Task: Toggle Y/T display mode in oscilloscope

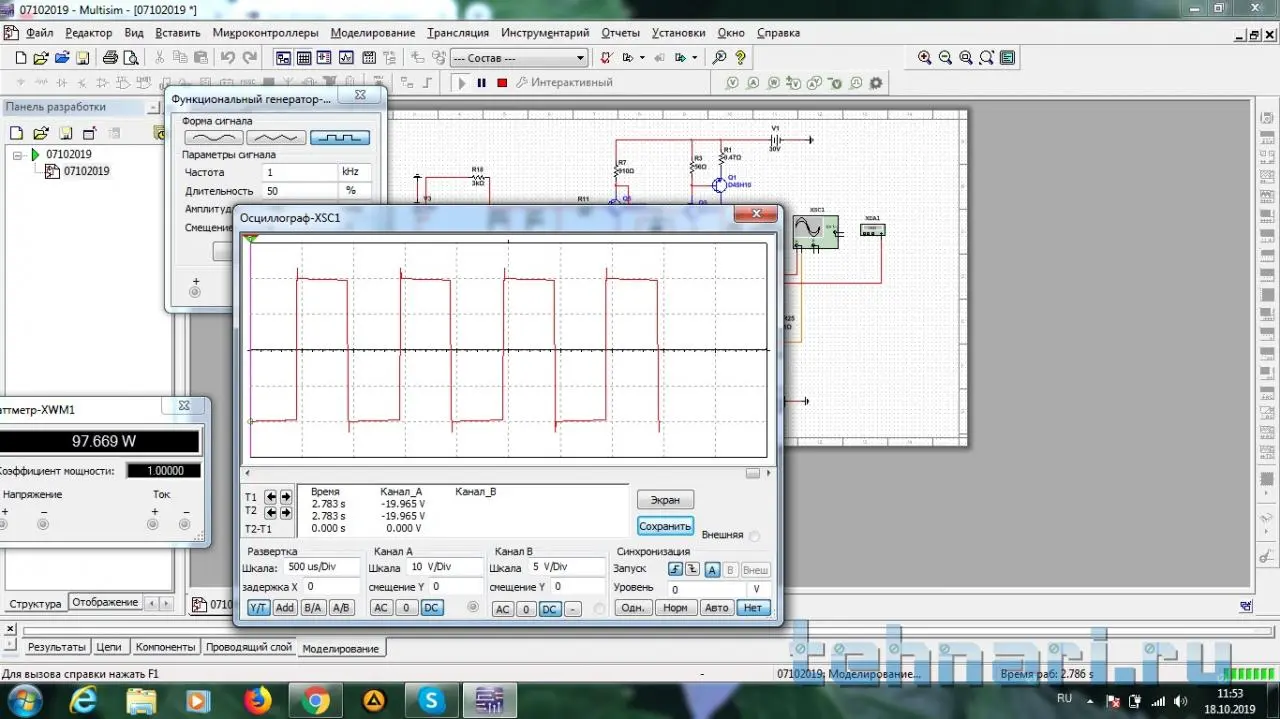Action: (x=258, y=608)
